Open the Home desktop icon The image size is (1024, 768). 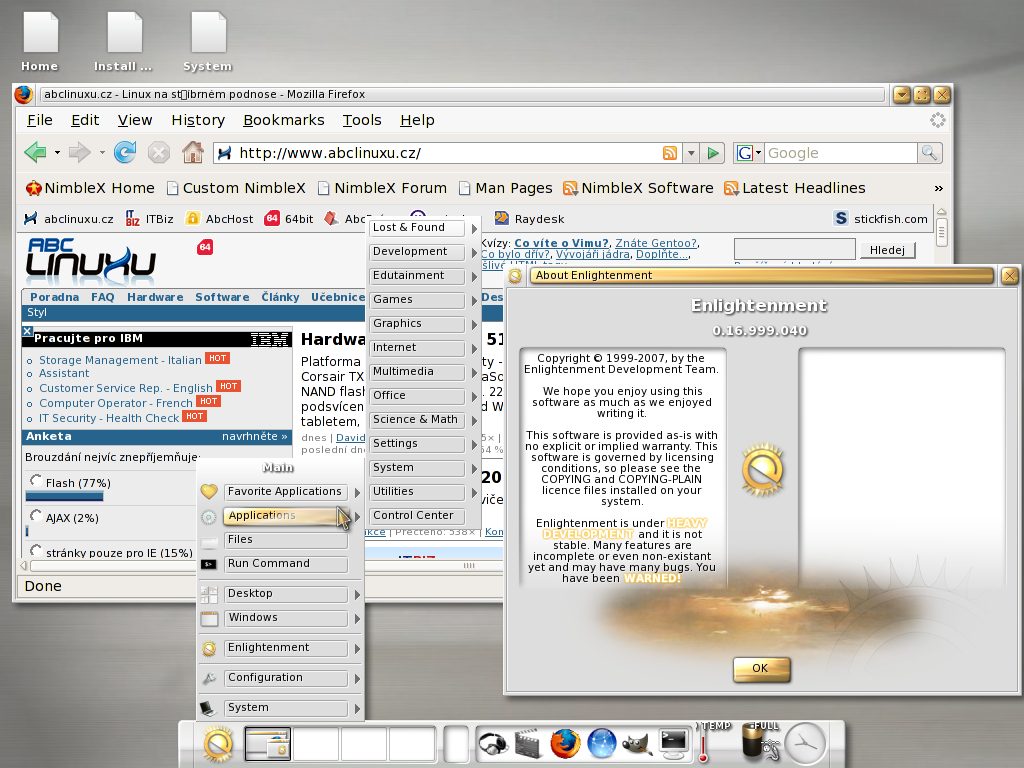click(40, 41)
